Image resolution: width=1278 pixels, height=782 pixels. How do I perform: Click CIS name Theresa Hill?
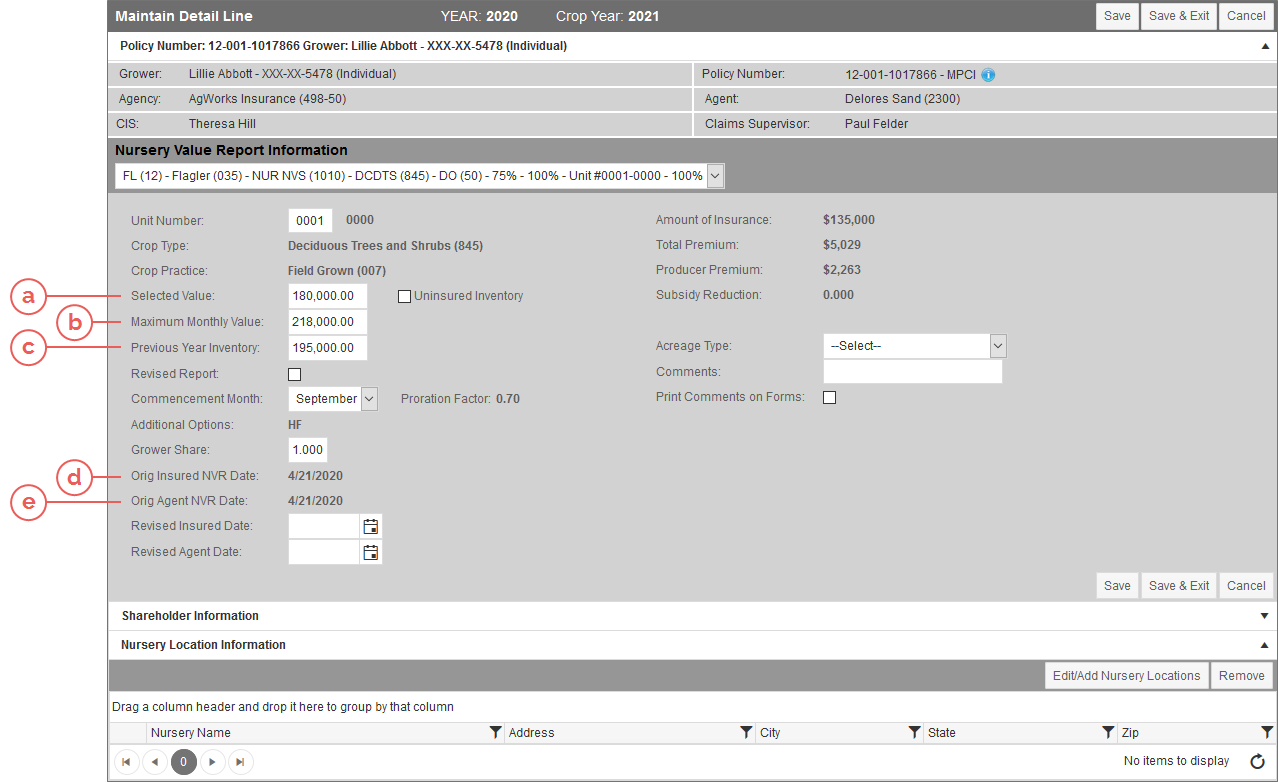coord(222,124)
